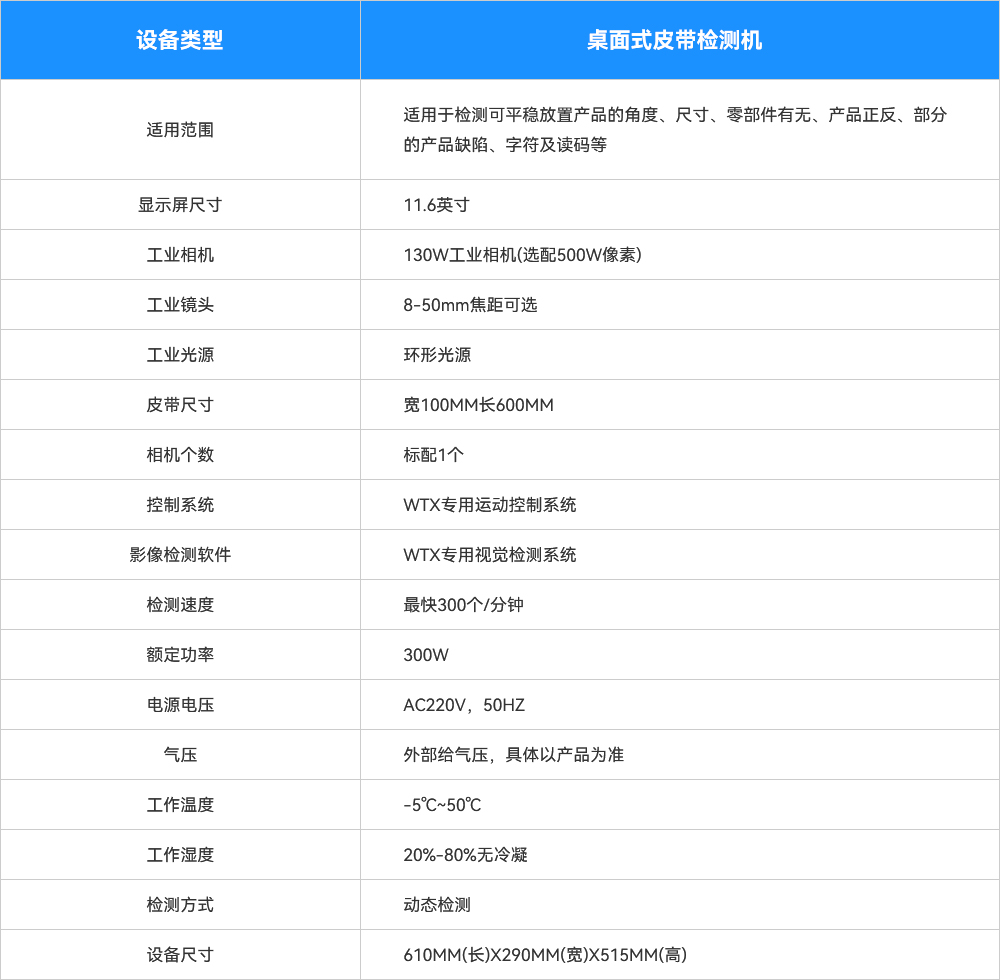The width and height of the screenshot is (1000, 980).
Task: Click the 300W rated power value
Action: click(426, 655)
